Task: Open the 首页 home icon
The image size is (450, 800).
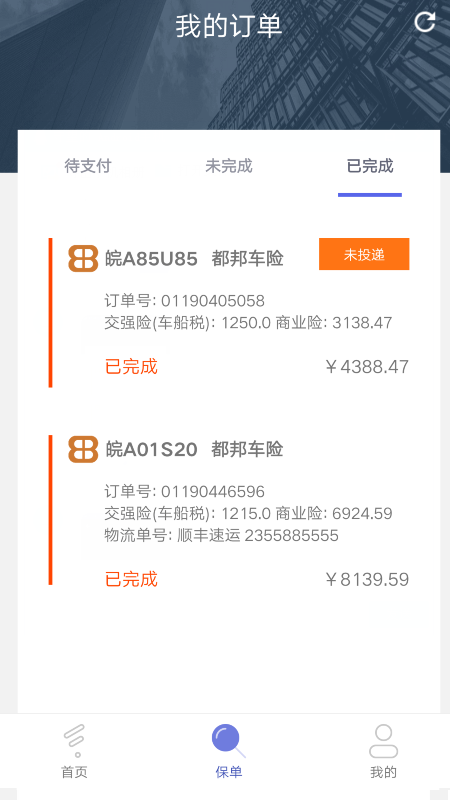Action: pyautogui.click(x=74, y=741)
